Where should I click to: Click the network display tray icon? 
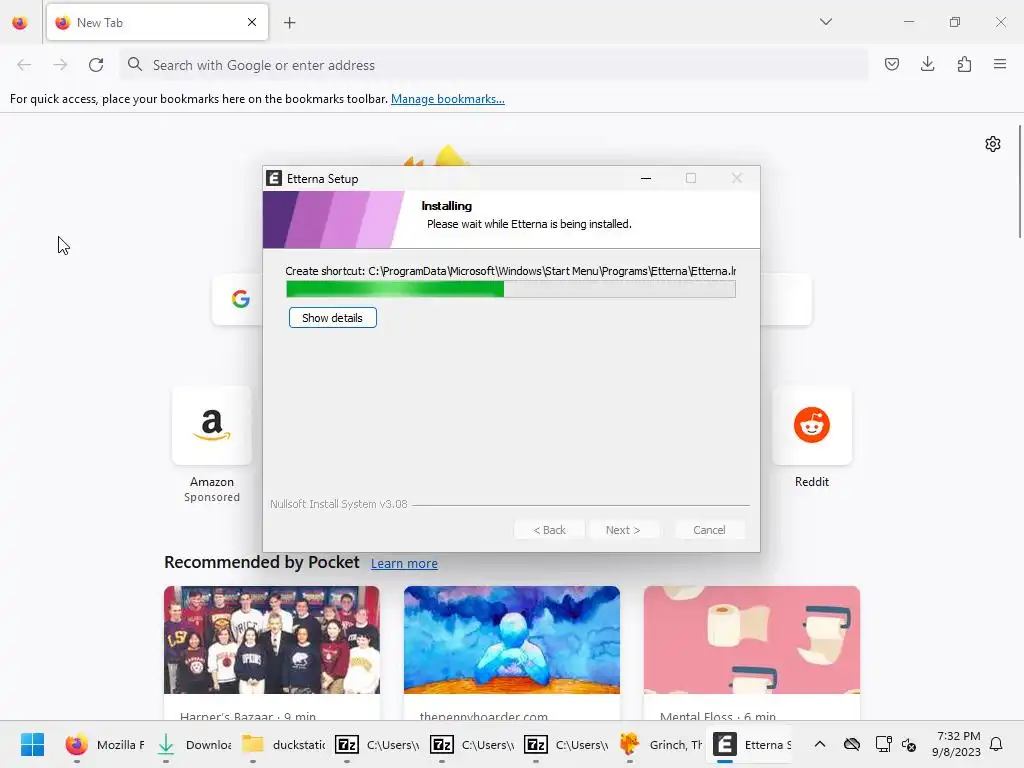coord(883,744)
